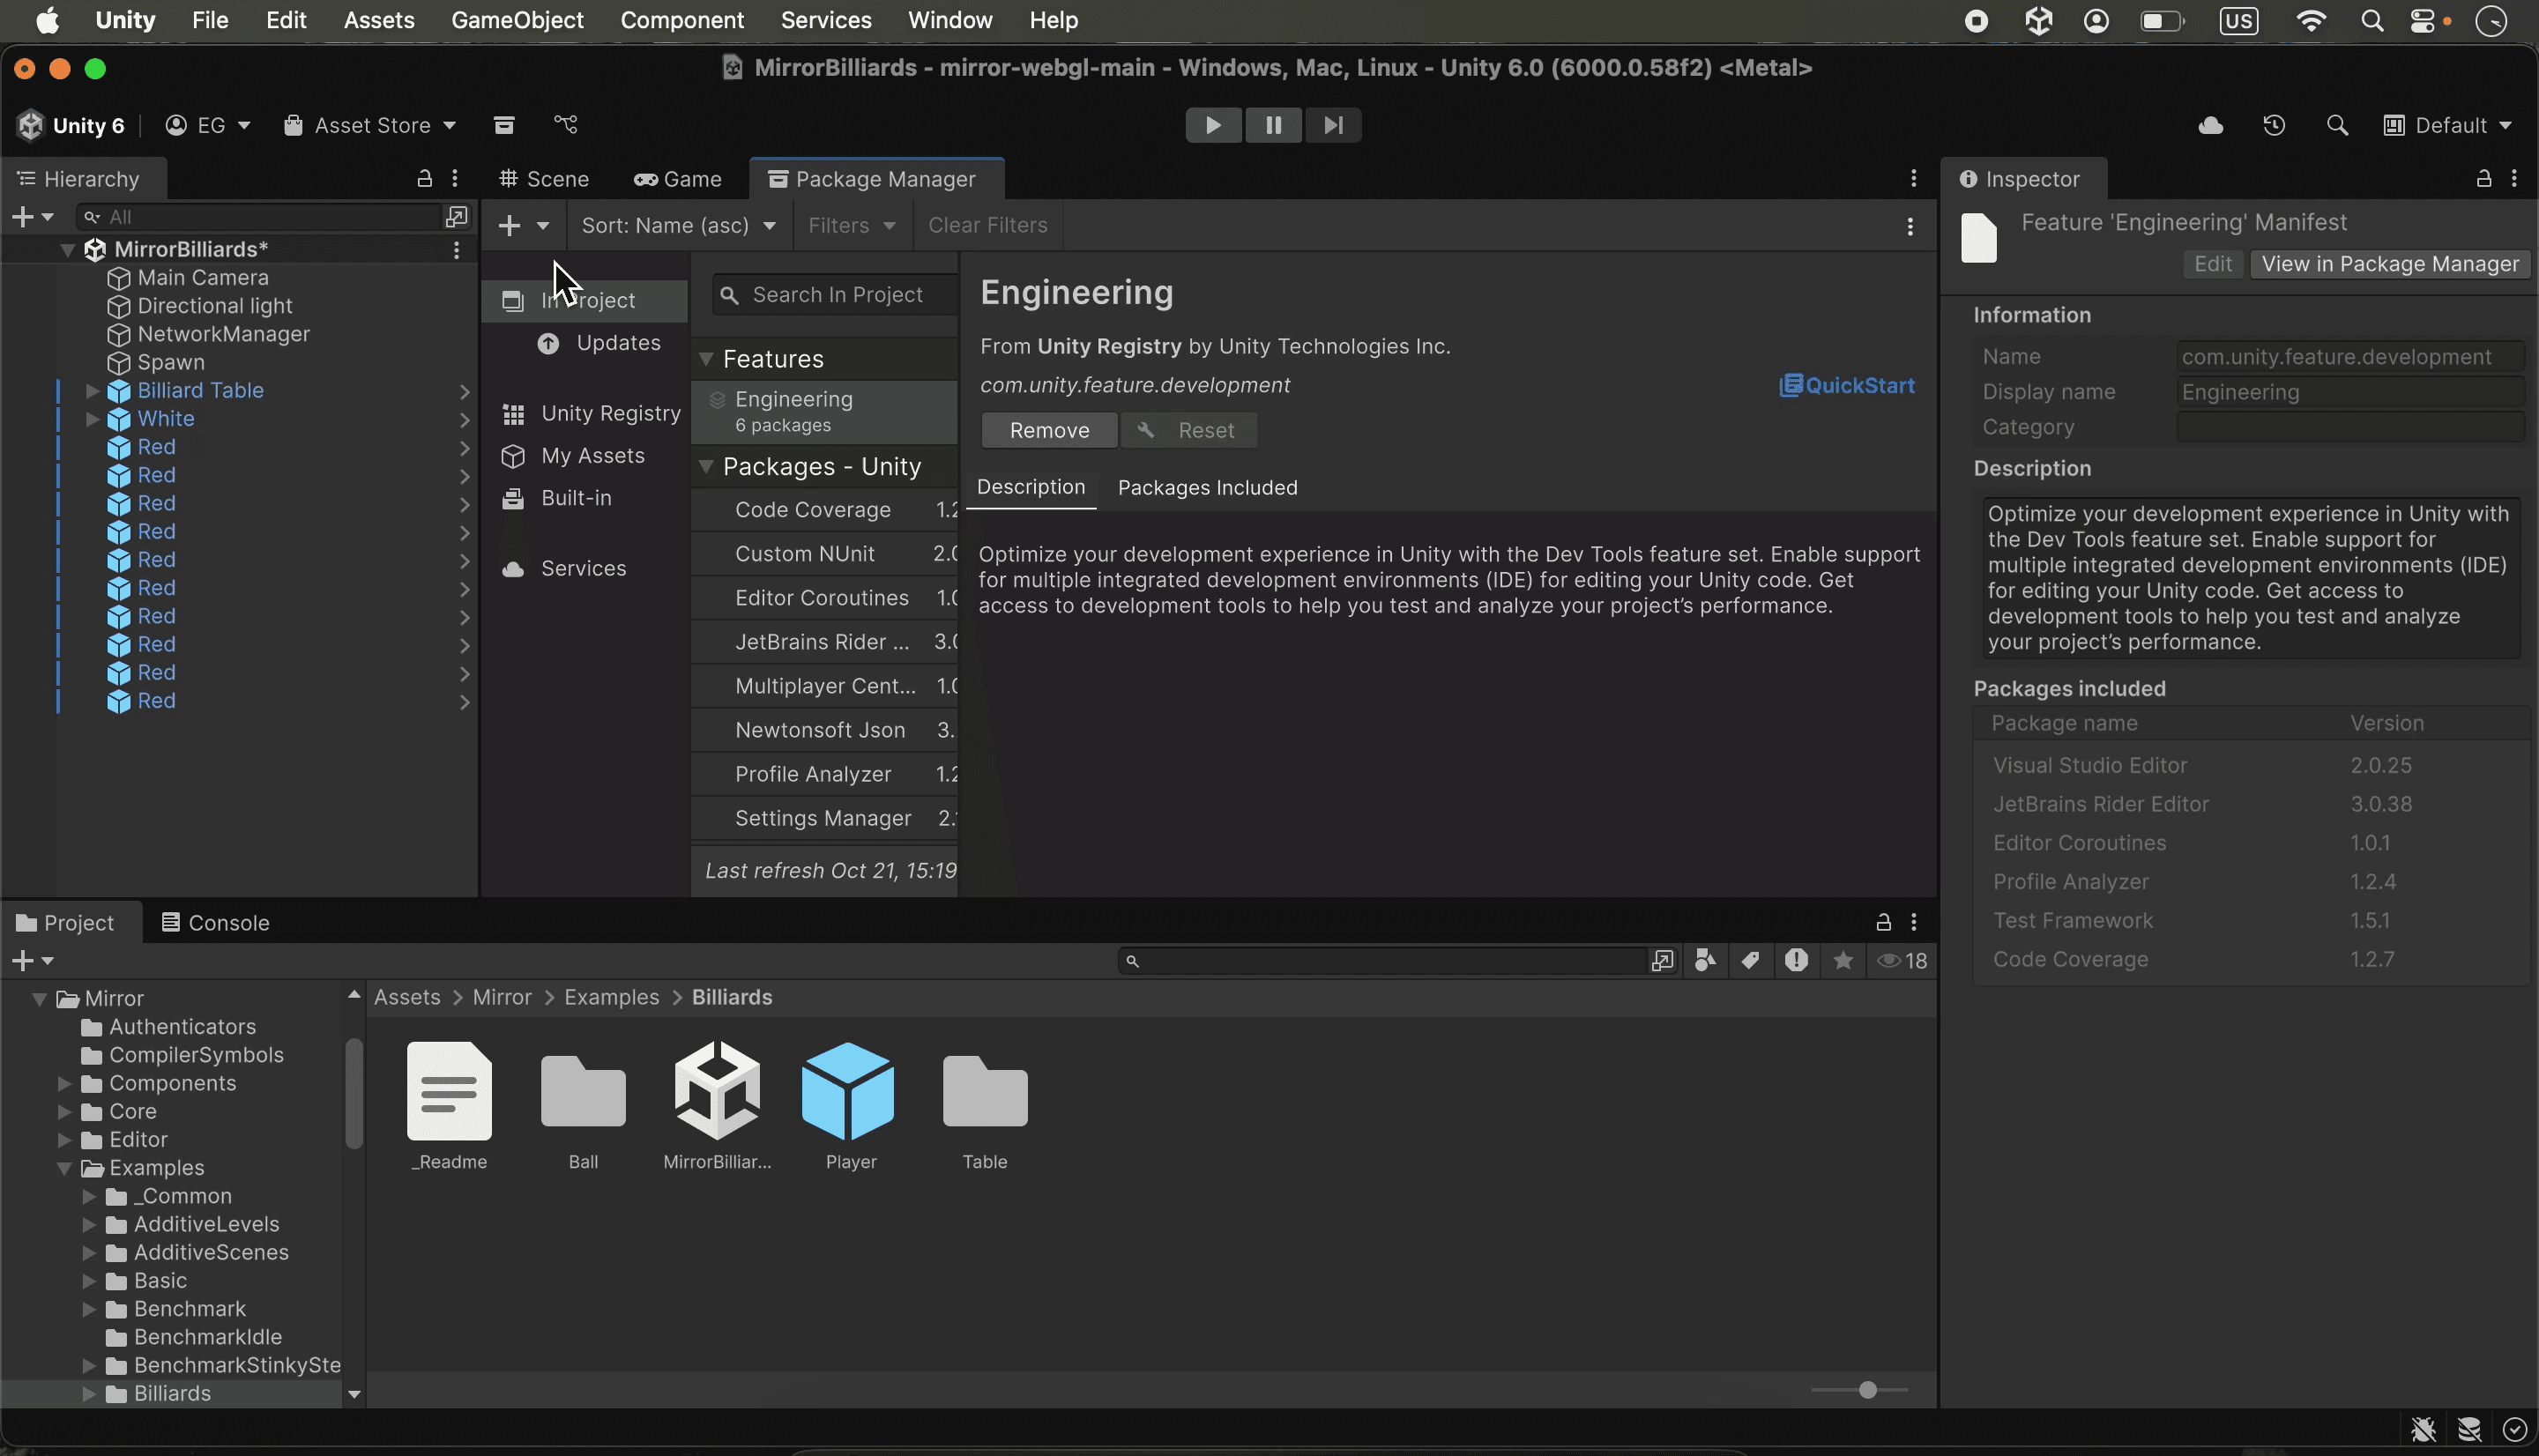Expand the Billiard Table hierarchy item

click(92, 391)
